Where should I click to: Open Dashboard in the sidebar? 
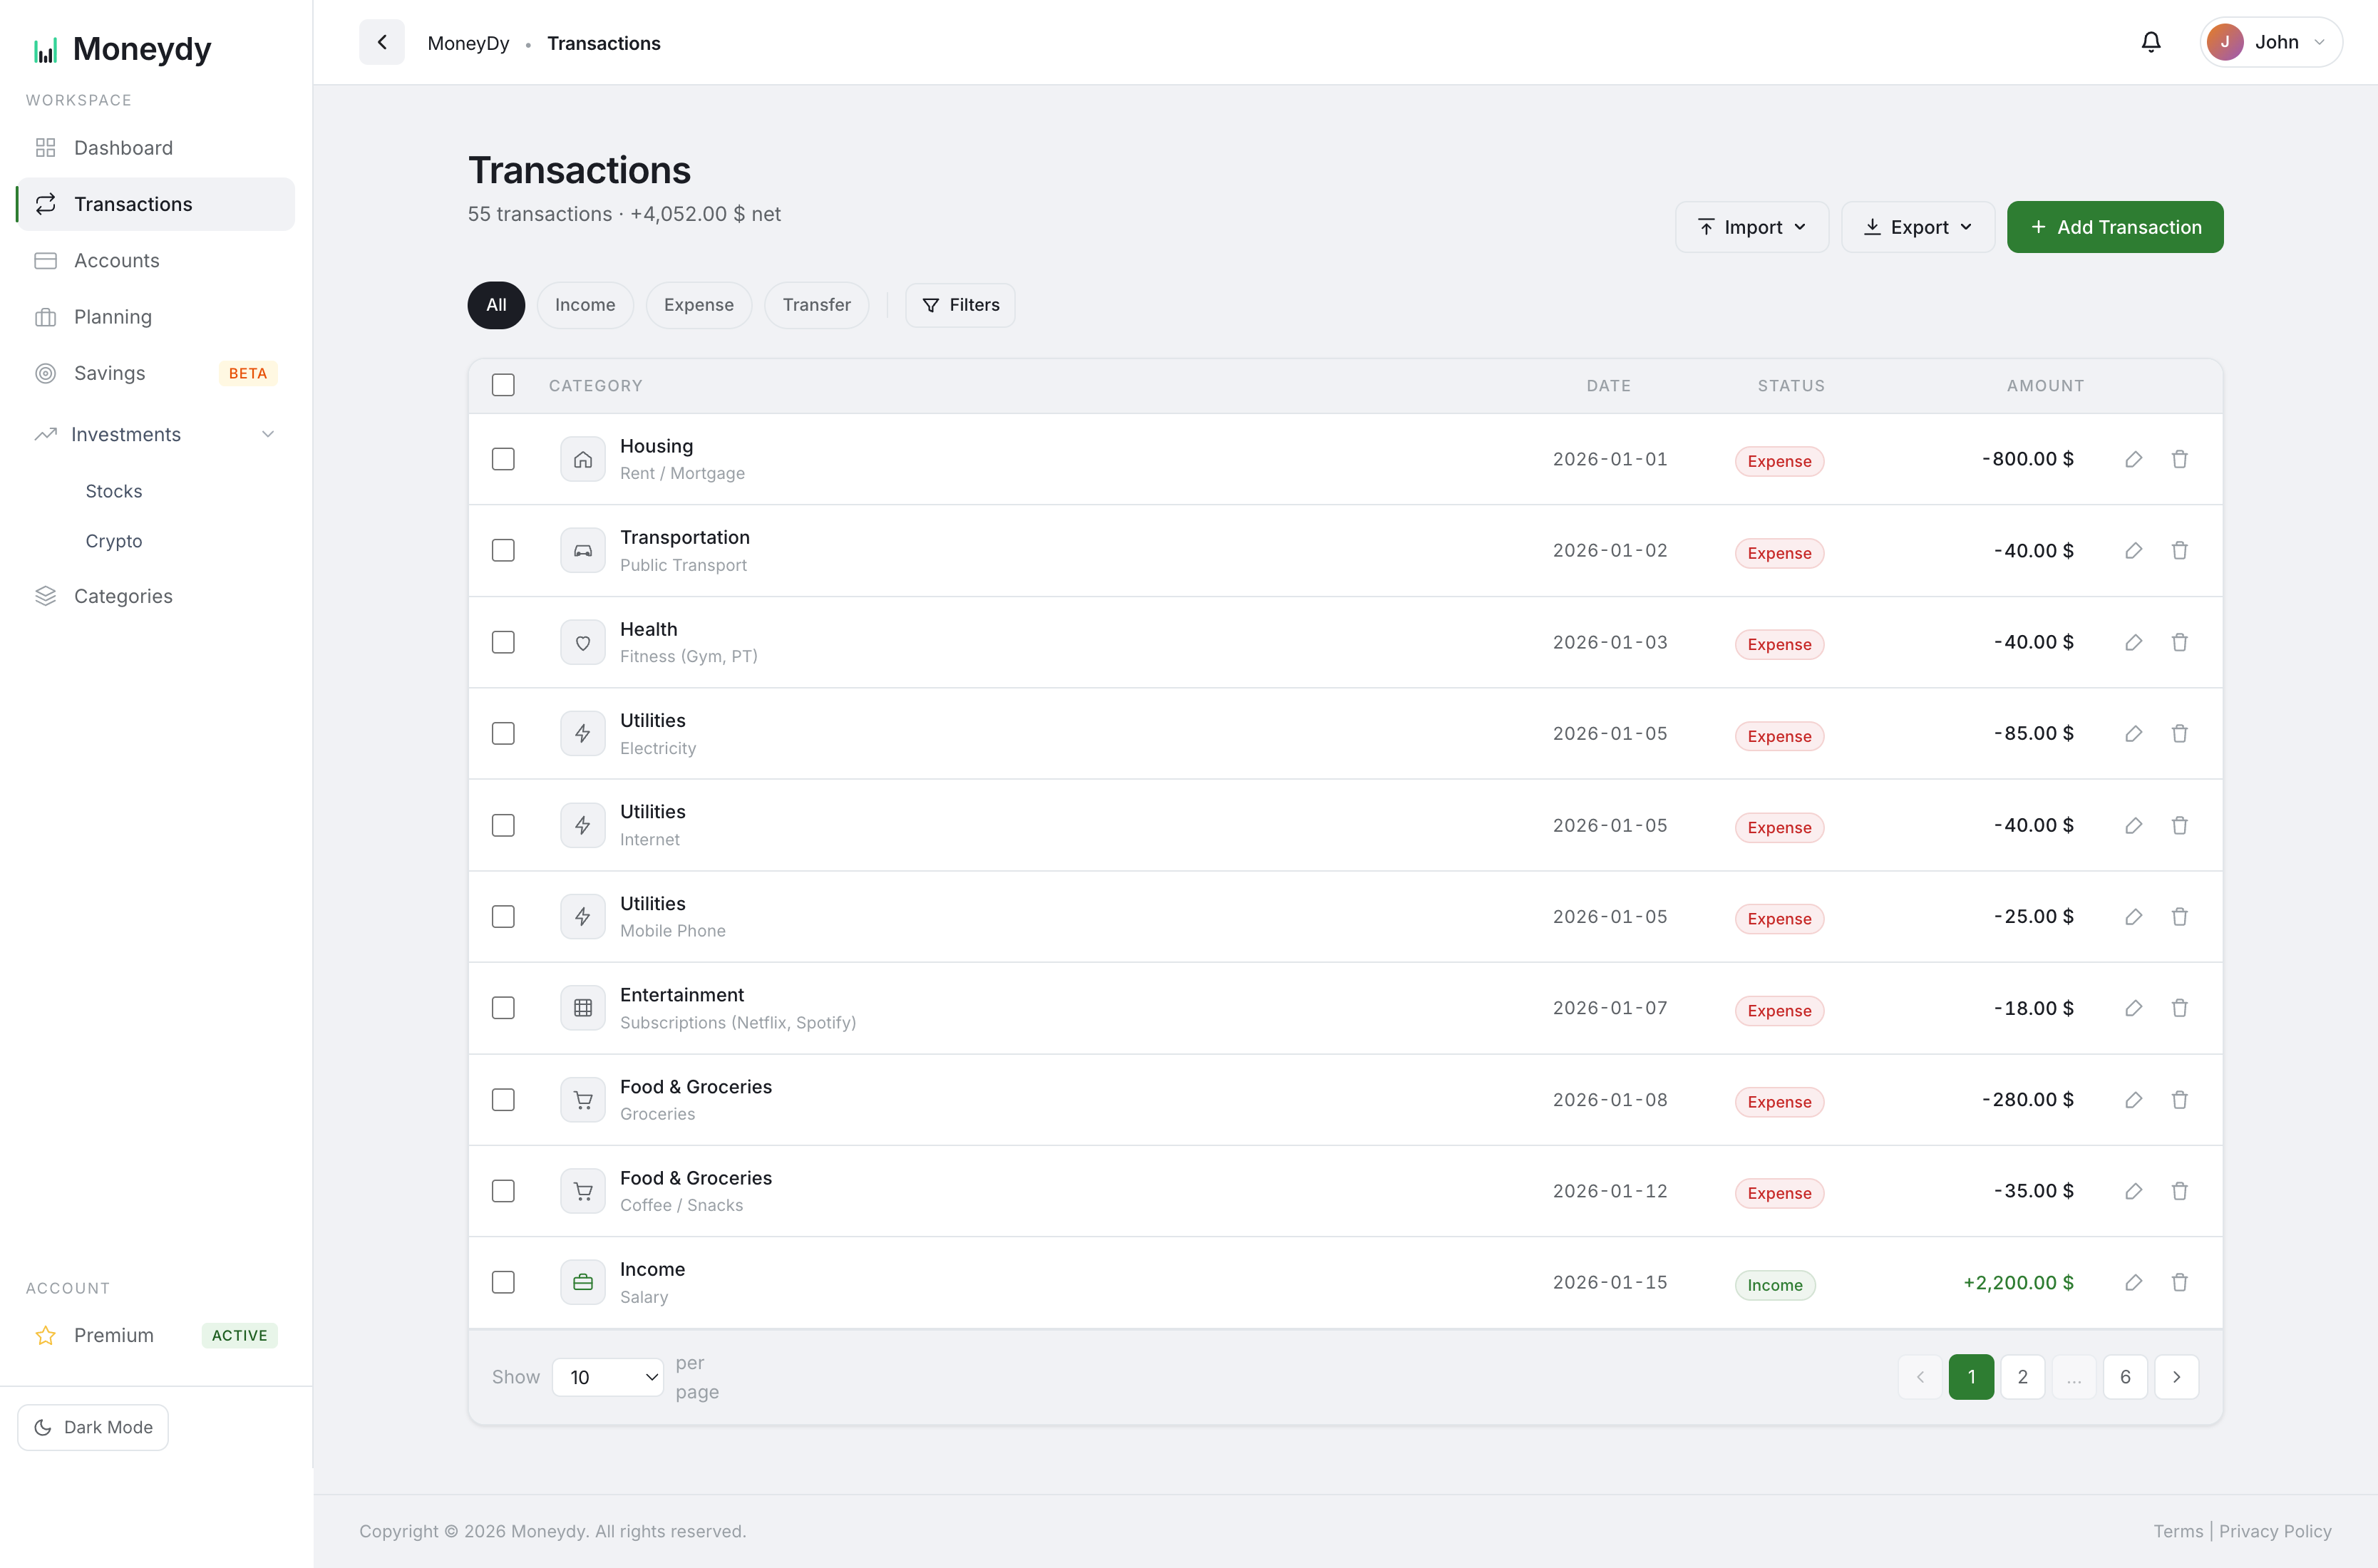click(156, 148)
